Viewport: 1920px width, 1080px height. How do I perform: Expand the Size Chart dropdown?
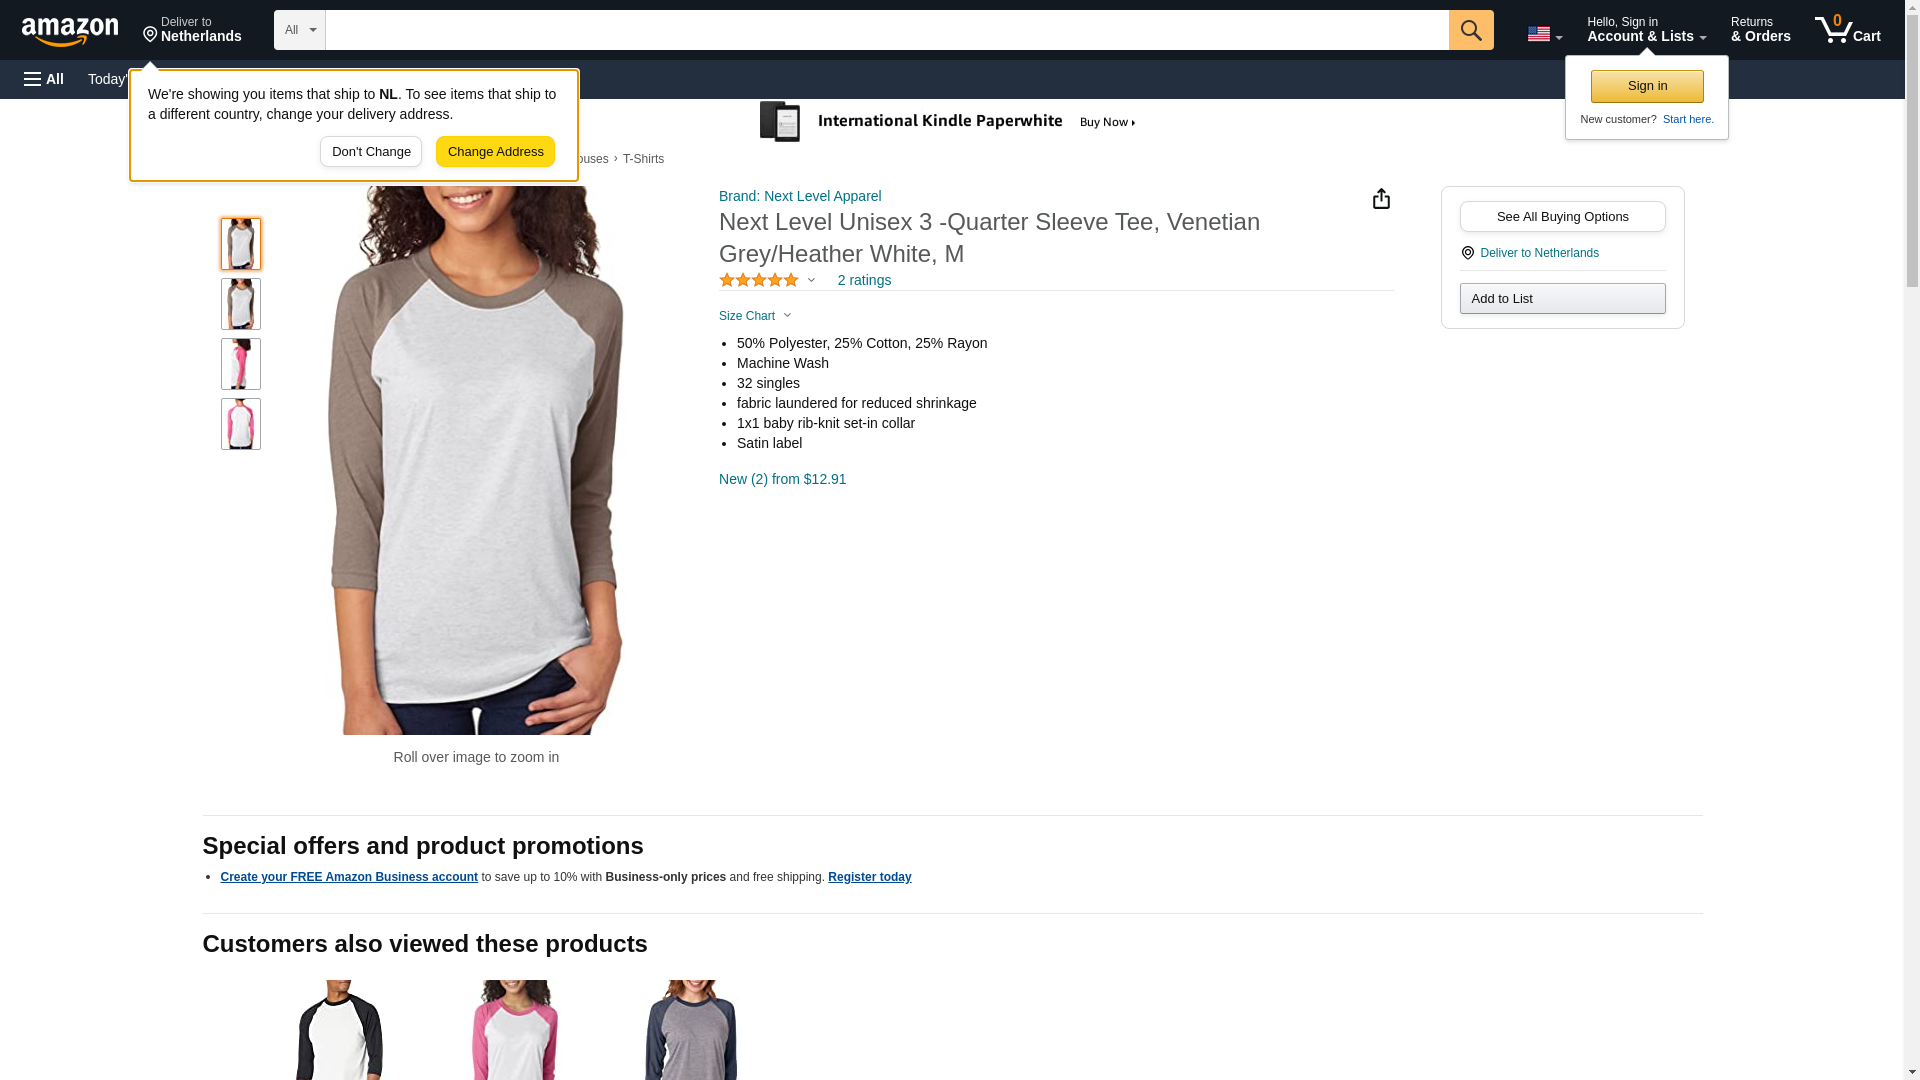(x=755, y=316)
